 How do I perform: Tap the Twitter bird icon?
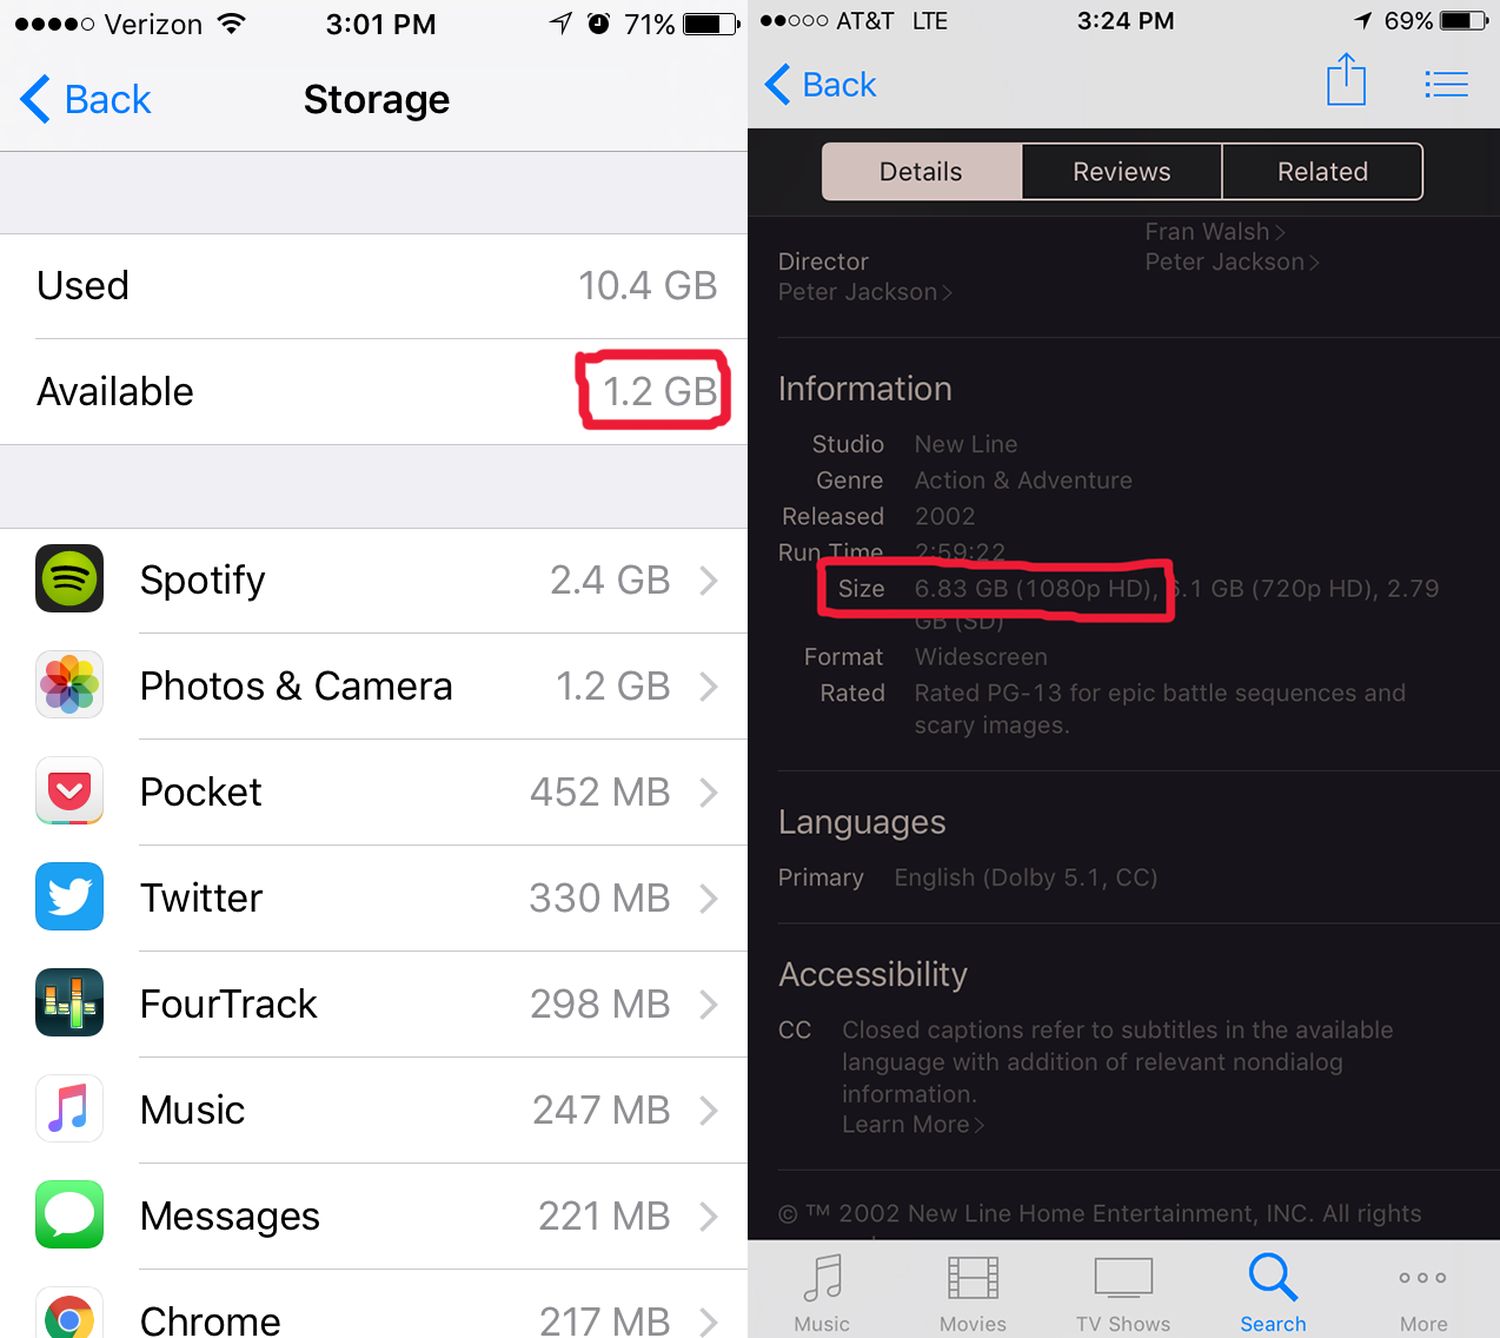(x=69, y=896)
